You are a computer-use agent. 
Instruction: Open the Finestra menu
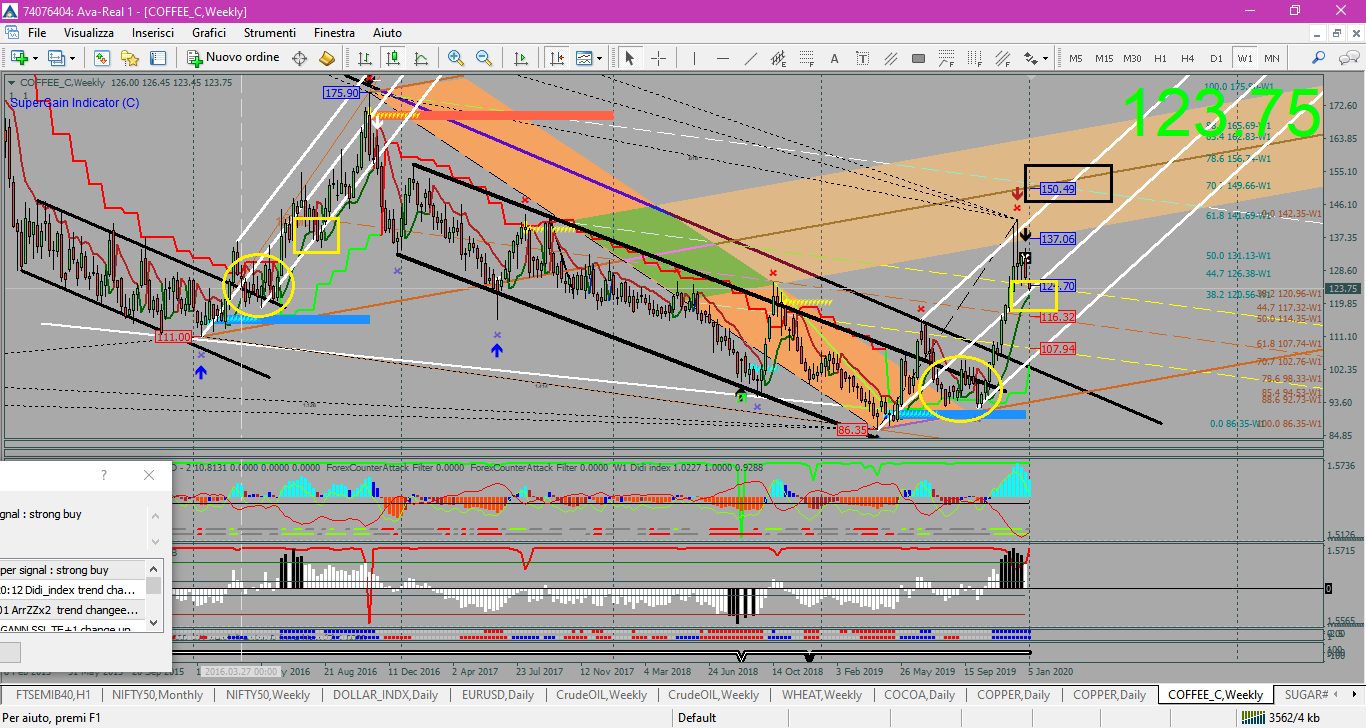(x=334, y=33)
